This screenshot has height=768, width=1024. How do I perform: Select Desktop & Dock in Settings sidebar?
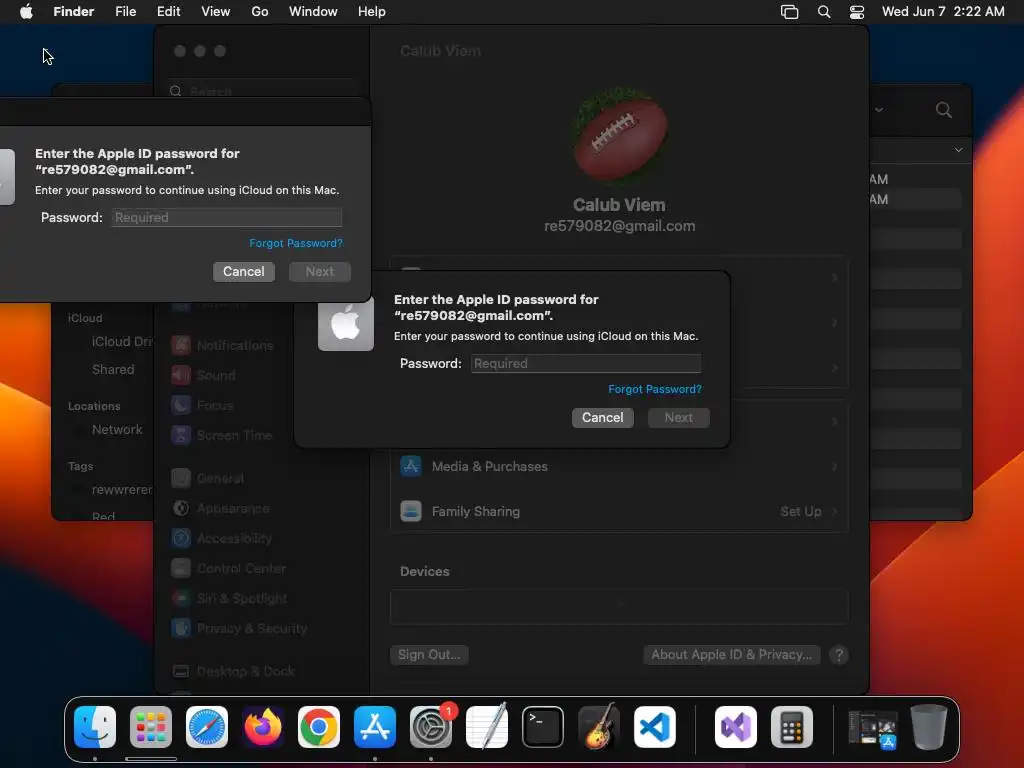(x=232, y=671)
